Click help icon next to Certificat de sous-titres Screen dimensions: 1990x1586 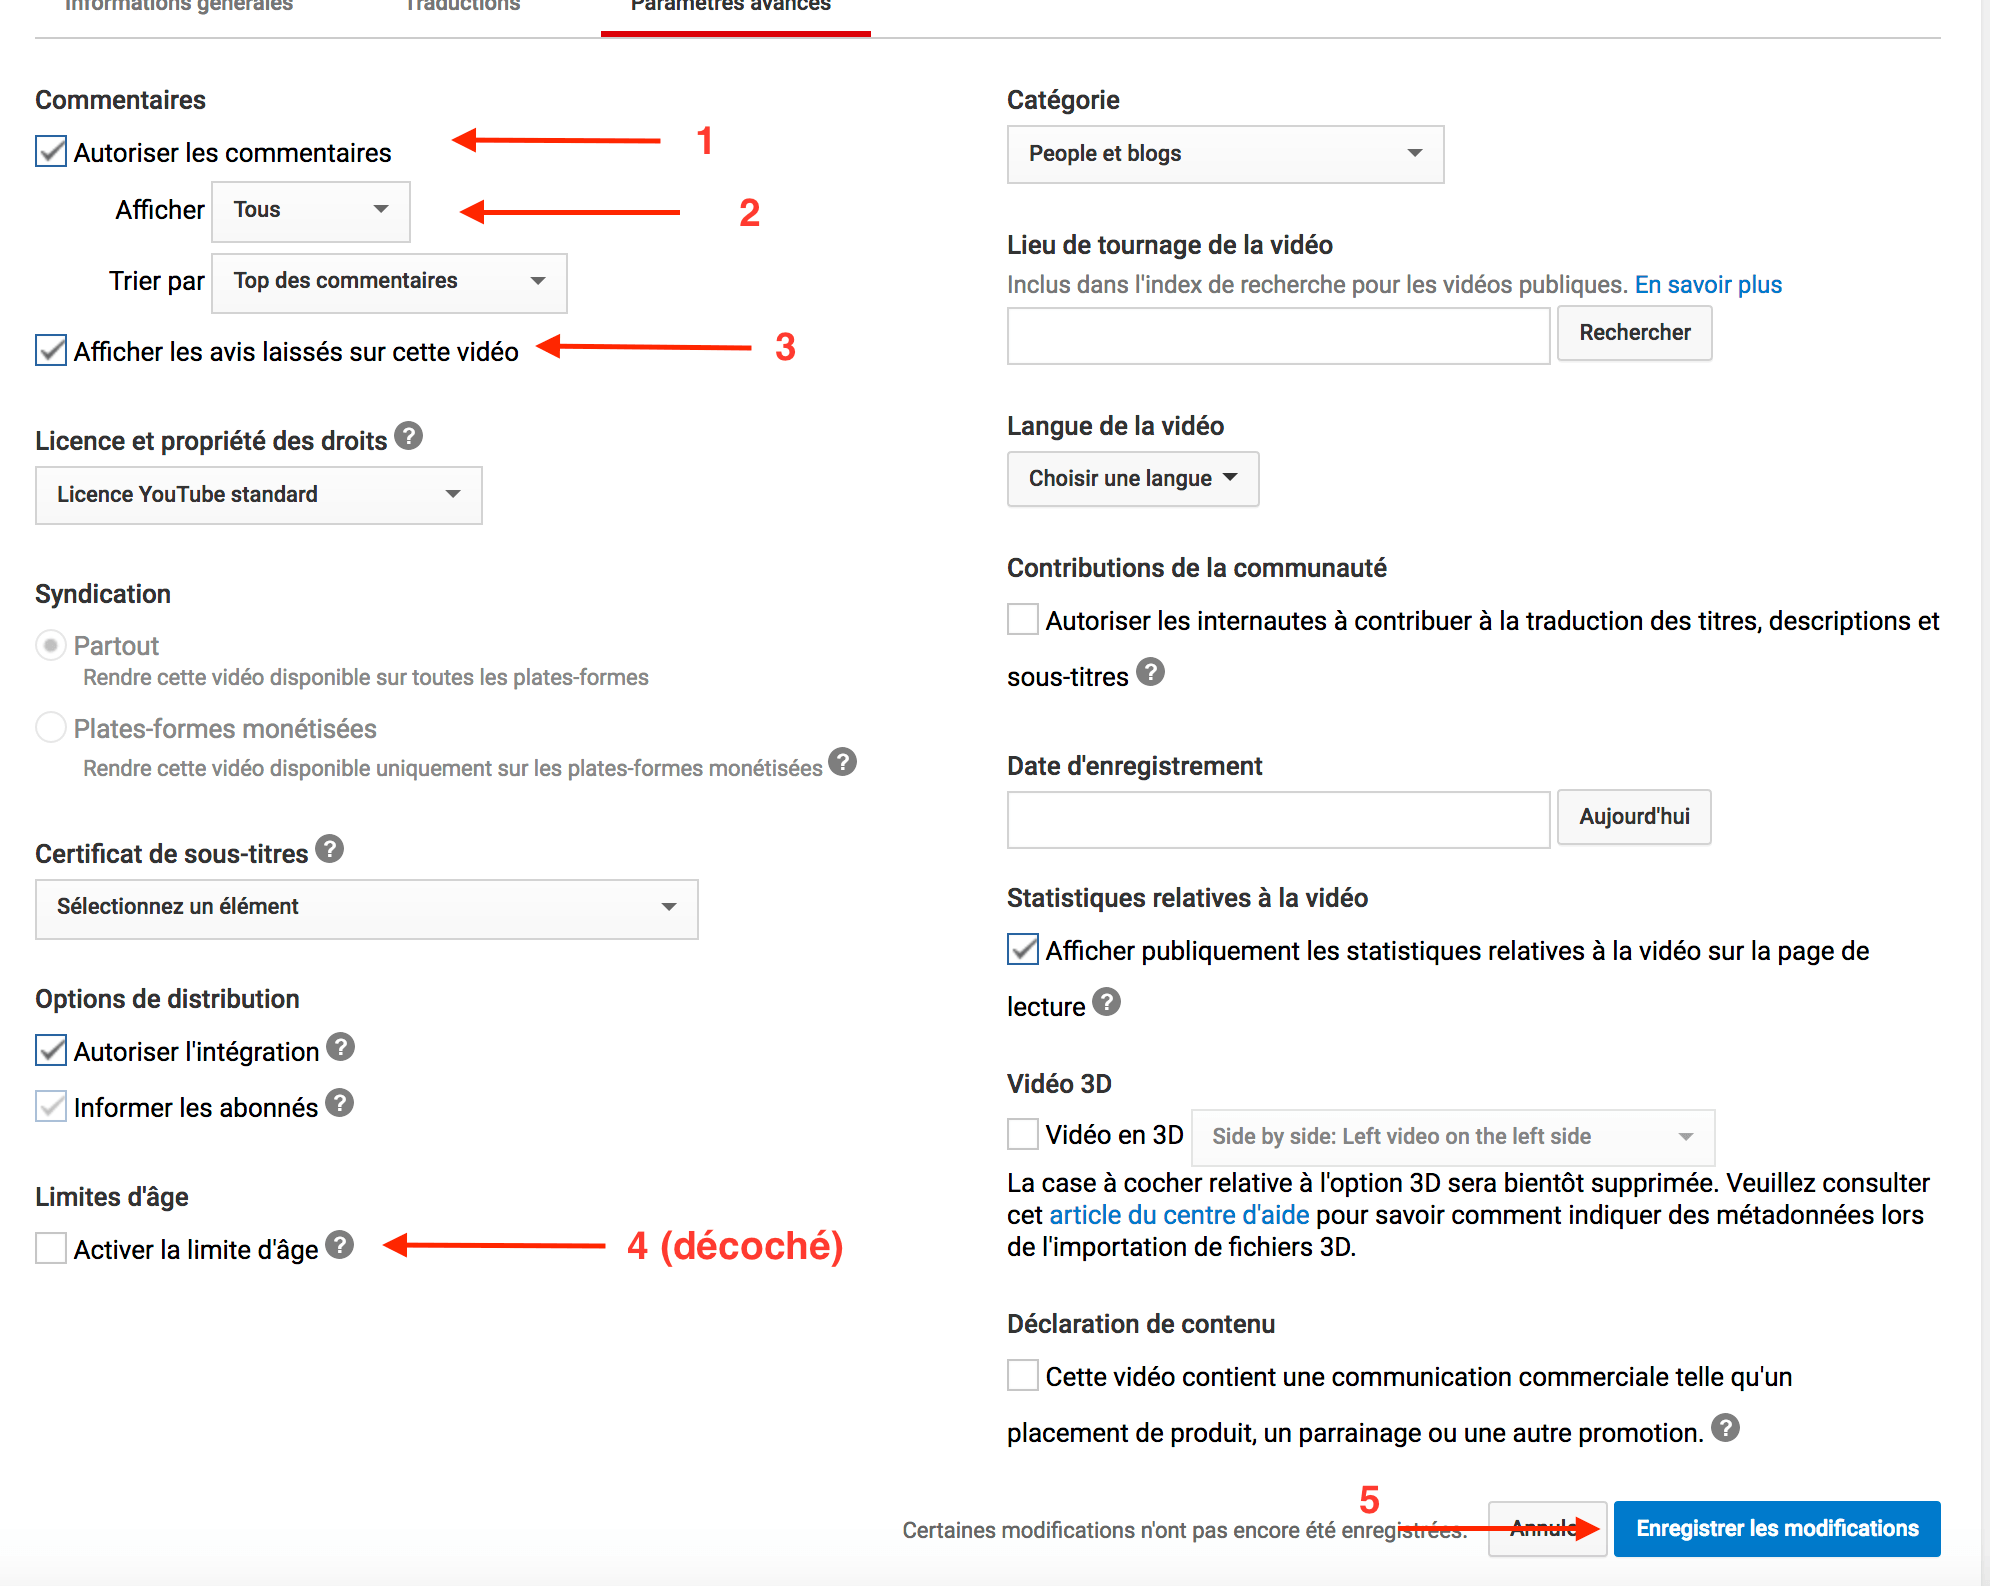click(330, 849)
